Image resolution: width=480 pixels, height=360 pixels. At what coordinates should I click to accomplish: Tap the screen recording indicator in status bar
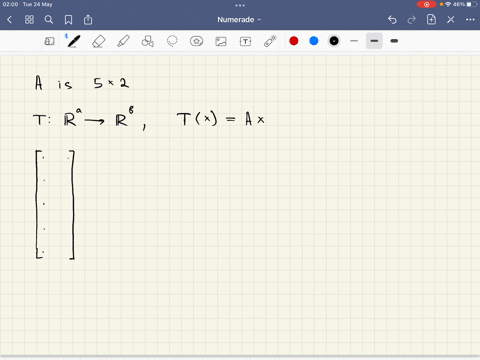(x=426, y=4)
